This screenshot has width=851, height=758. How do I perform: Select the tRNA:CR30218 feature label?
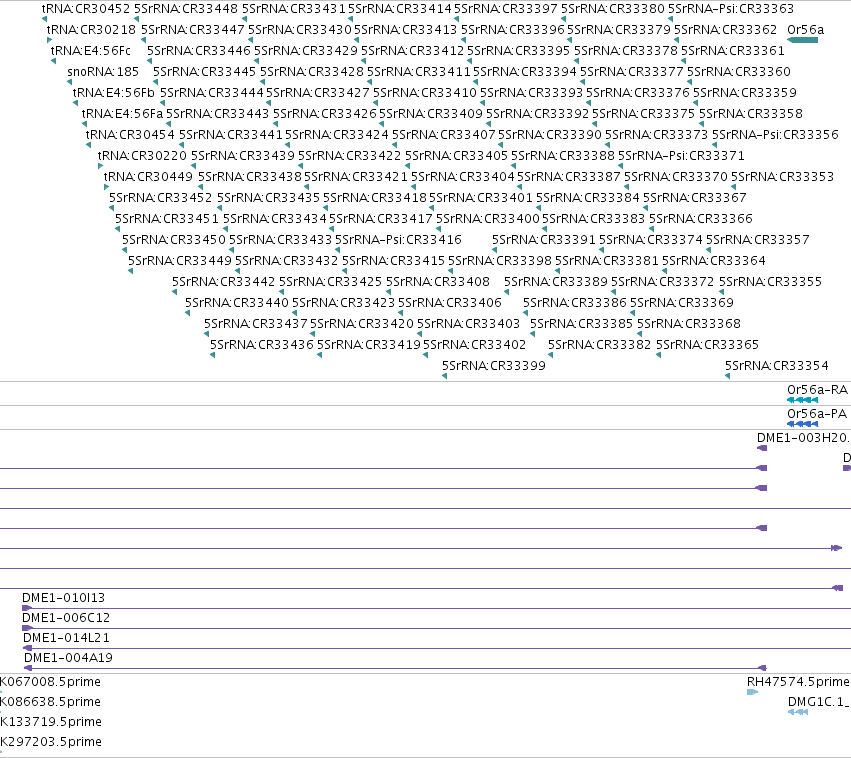tap(91, 29)
